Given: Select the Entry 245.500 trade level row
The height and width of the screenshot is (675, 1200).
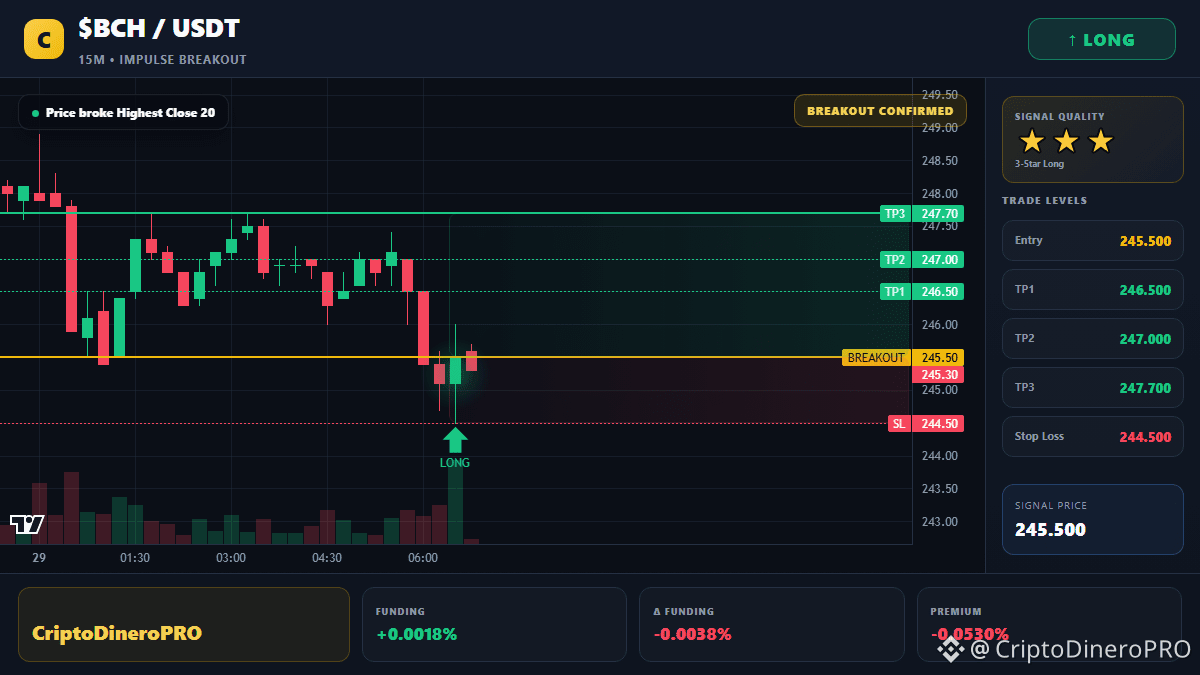Looking at the screenshot, I should (x=1093, y=240).
